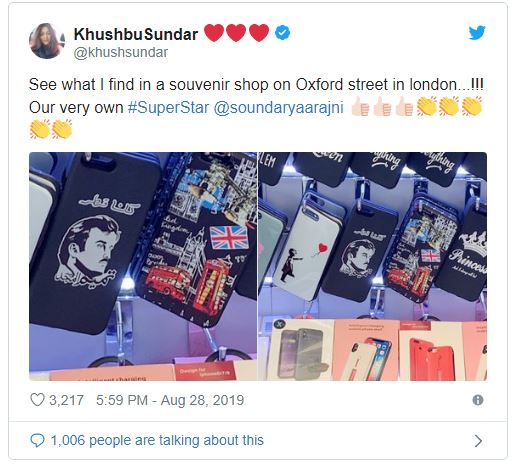Open right photo of phone case display
The image size is (517, 466).
pyautogui.click(x=373, y=266)
